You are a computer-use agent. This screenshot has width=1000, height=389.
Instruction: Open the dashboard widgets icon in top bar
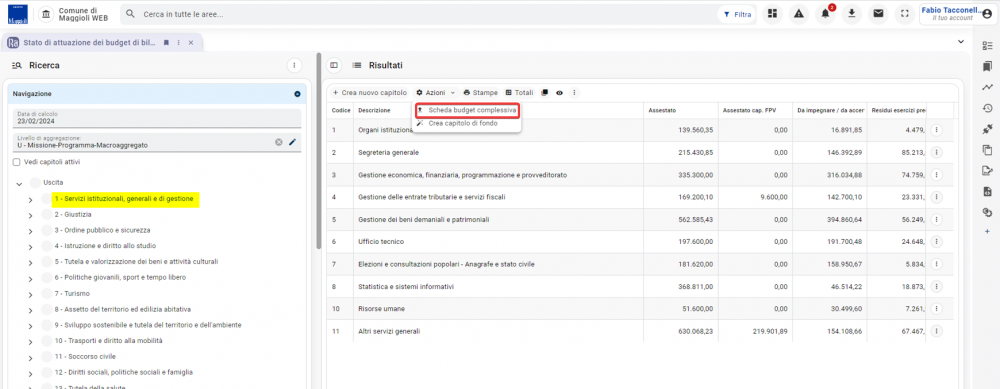773,14
